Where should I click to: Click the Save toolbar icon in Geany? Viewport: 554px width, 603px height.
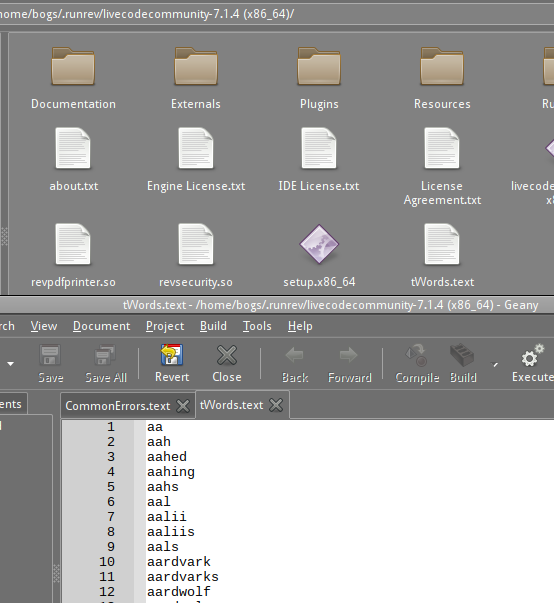[x=50, y=355]
